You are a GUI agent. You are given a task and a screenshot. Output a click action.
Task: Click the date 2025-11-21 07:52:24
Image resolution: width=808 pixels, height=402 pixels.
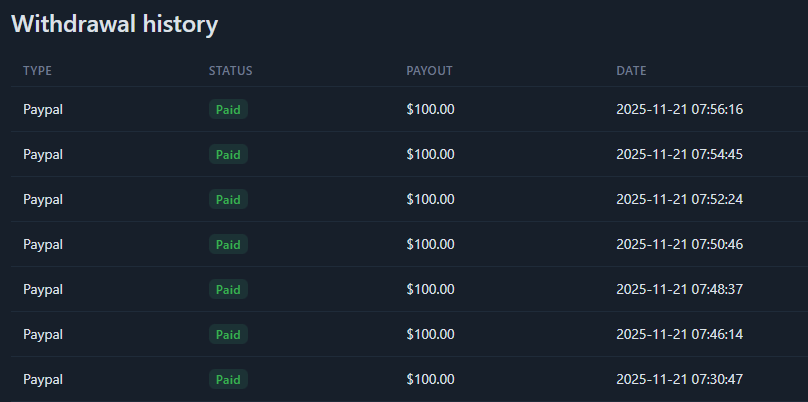coord(679,199)
